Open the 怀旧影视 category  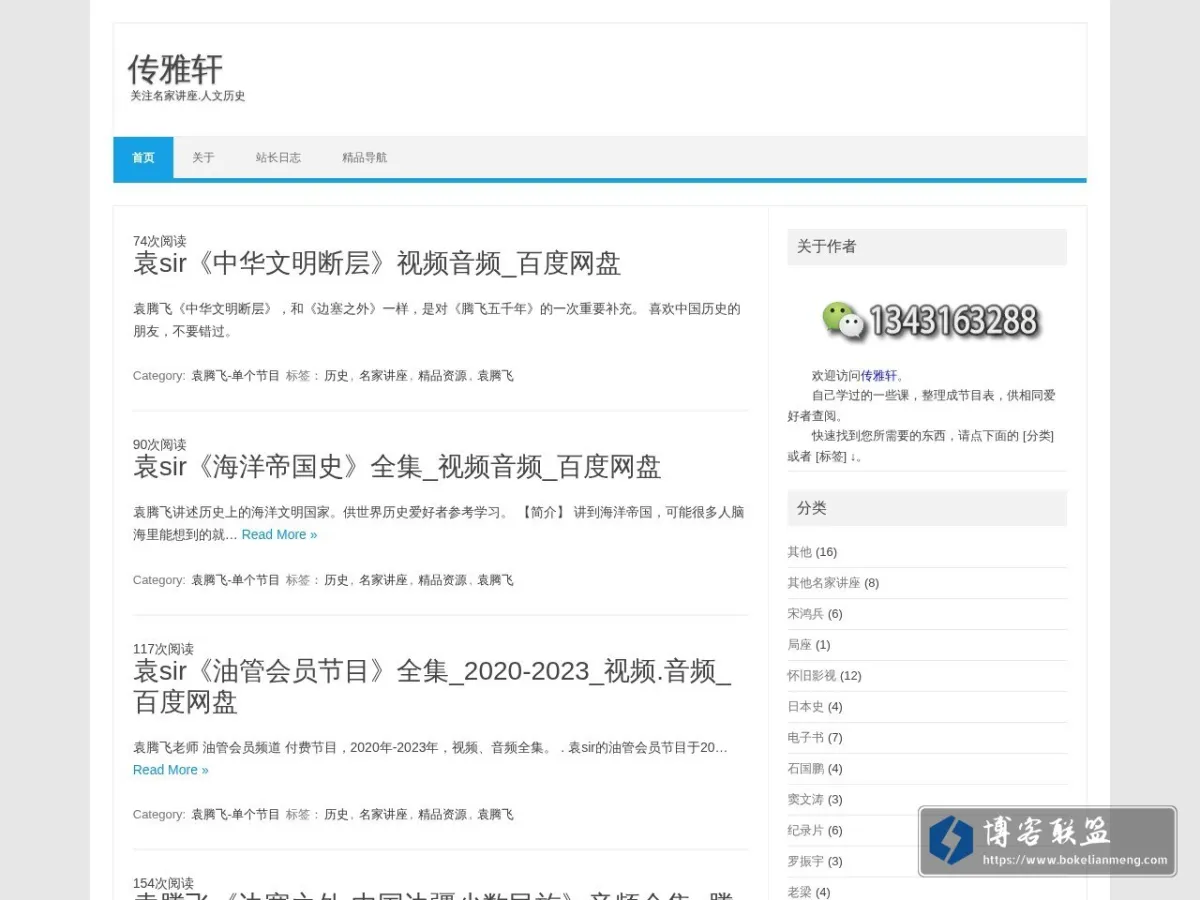(x=811, y=676)
